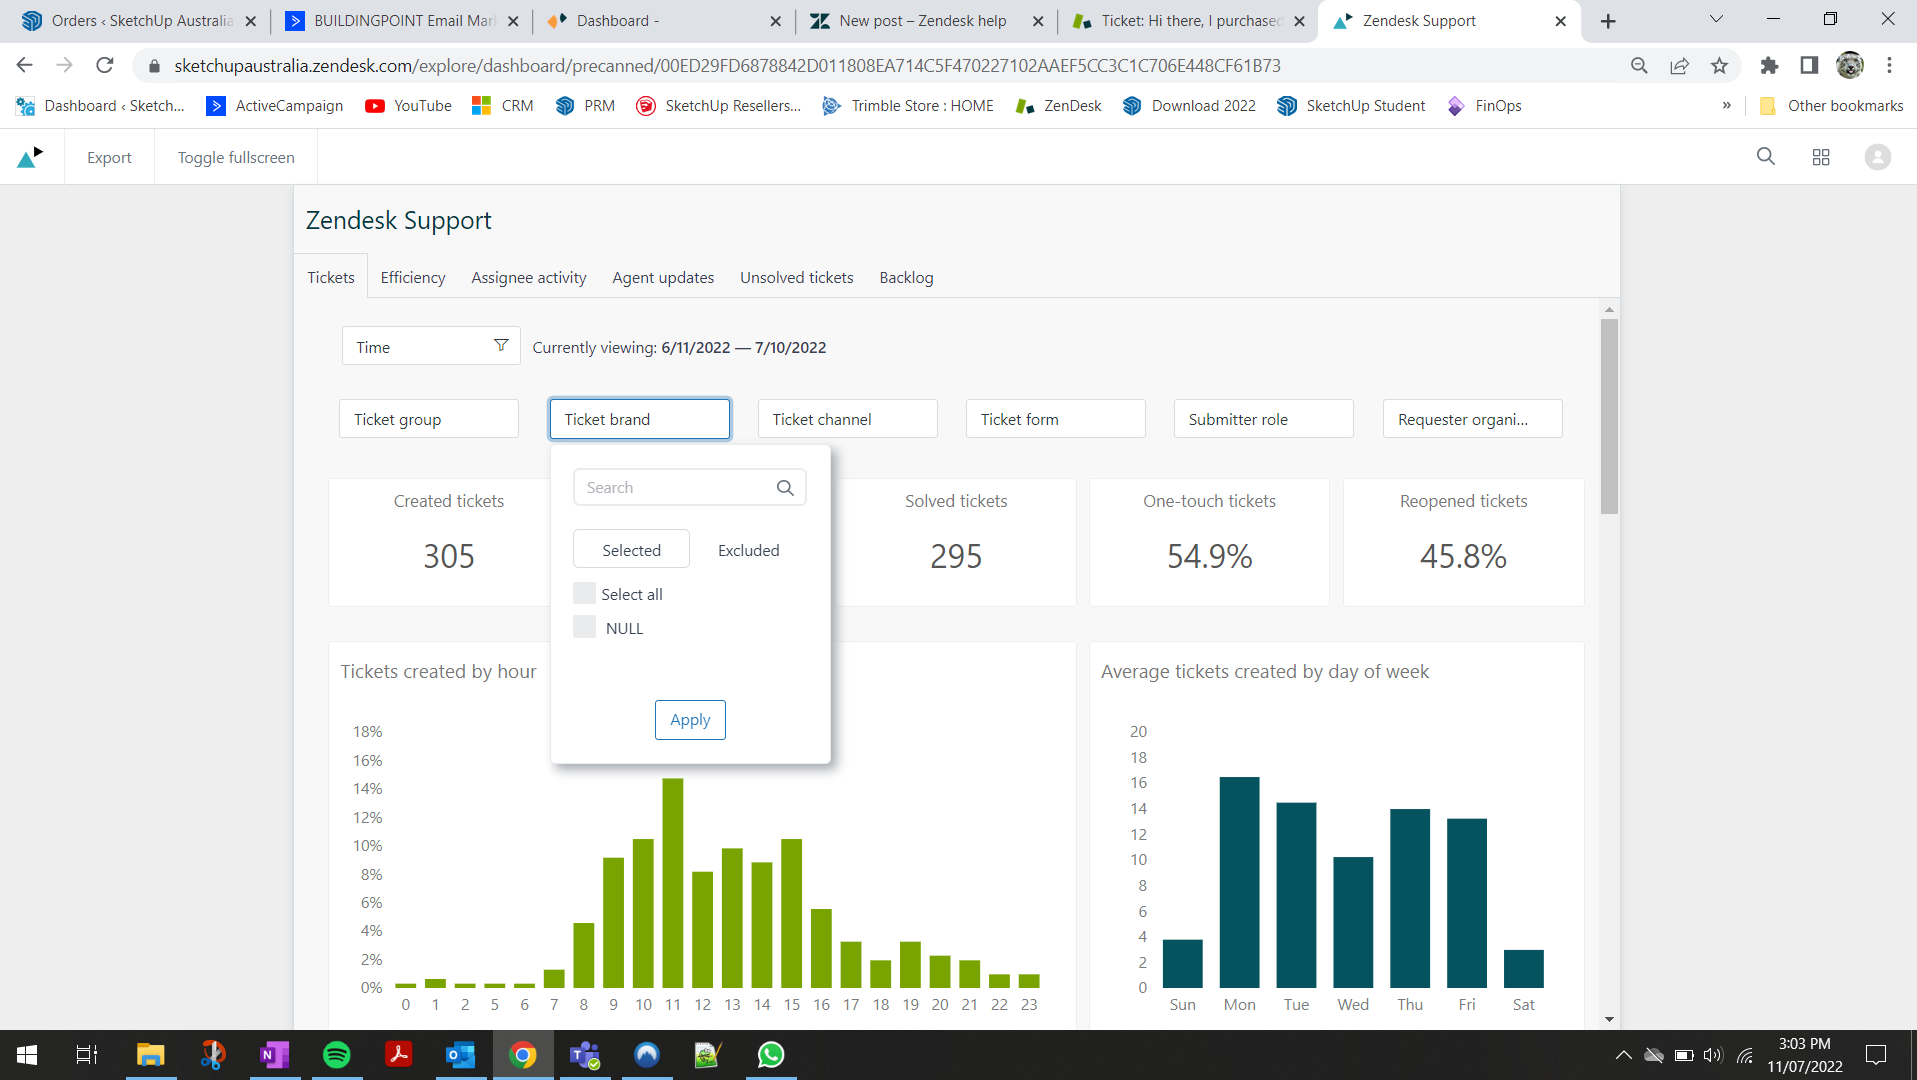The image size is (1917, 1080).
Task: Launch Spotify from the taskbar
Action: pyautogui.click(x=336, y=1055)
